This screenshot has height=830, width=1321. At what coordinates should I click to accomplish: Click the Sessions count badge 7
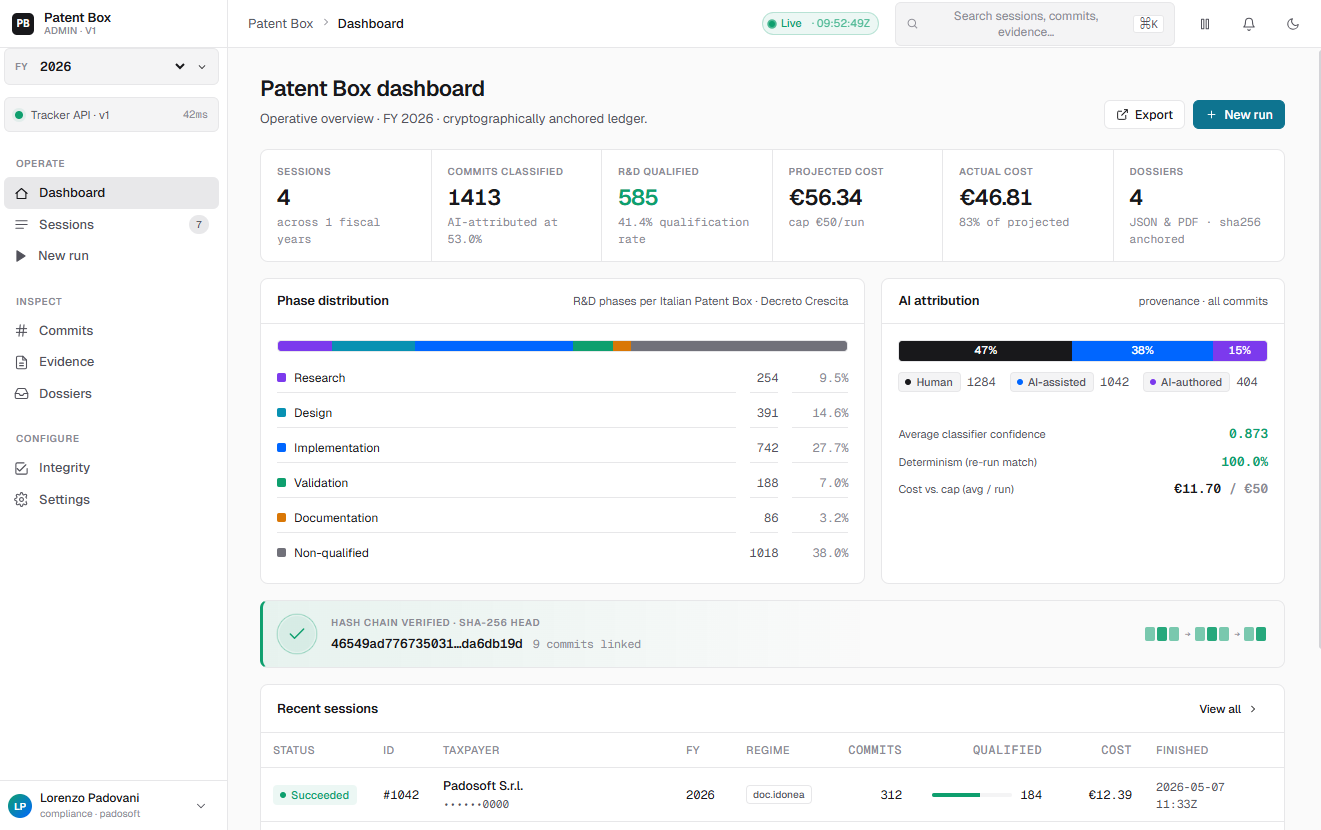tap(199, 225)
